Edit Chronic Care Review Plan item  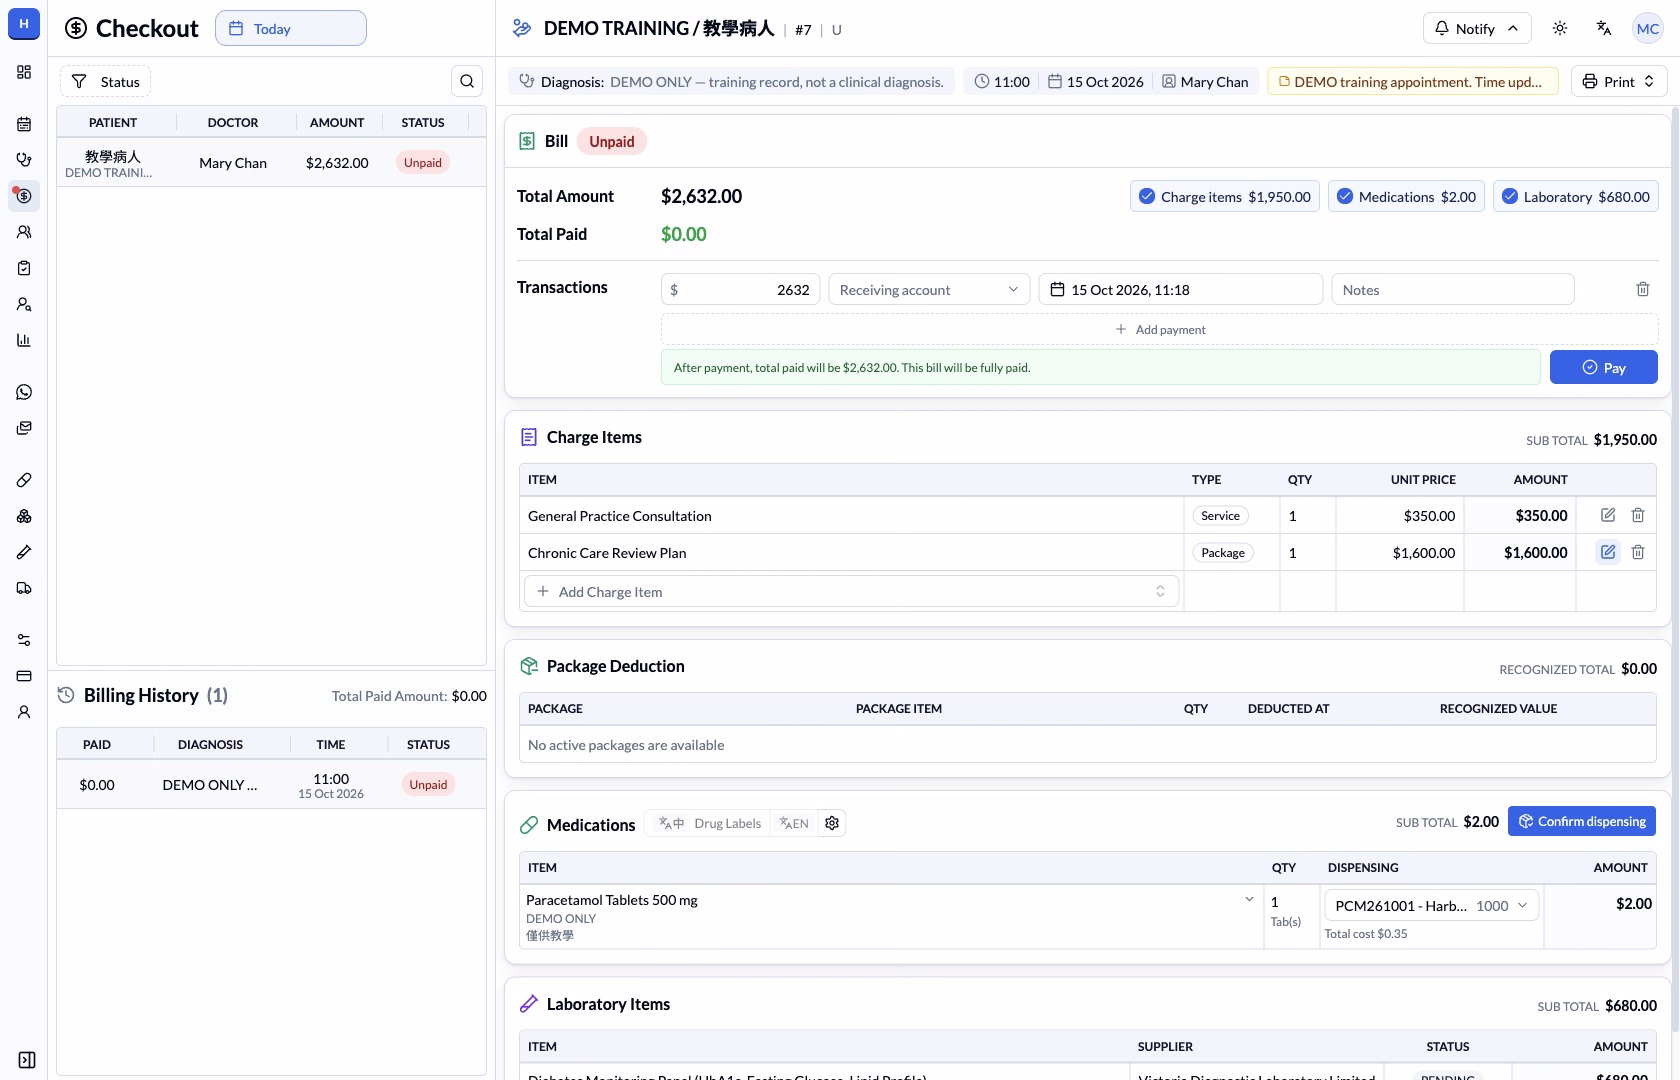pyautogui.click(x=1608, y=552)
